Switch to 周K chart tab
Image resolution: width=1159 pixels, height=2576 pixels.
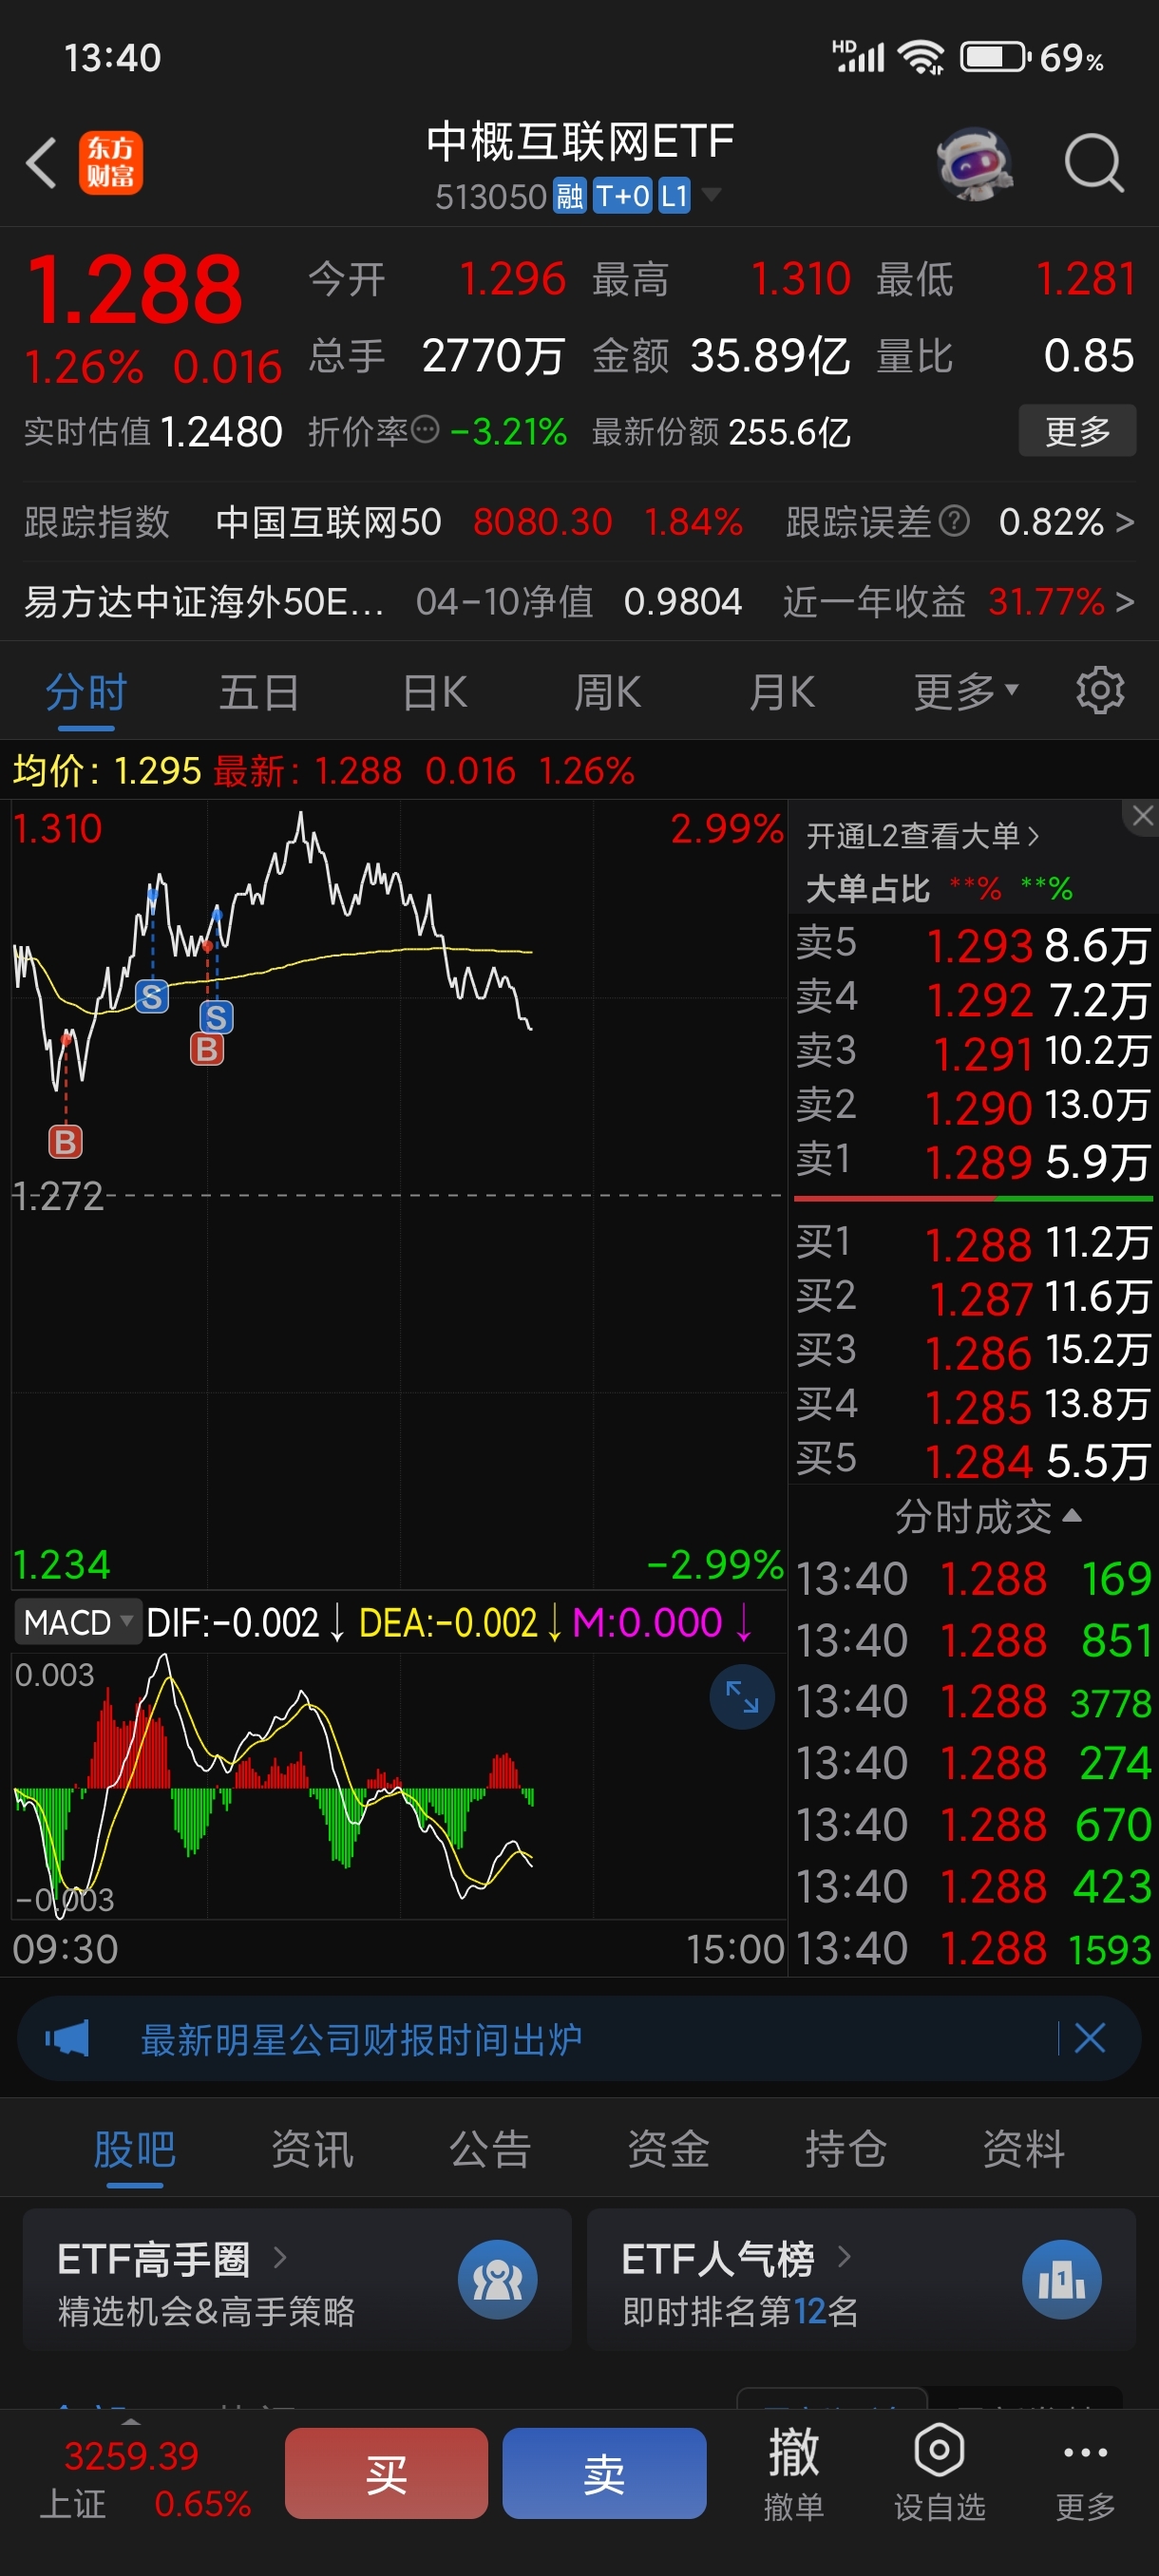coord(607,692)
